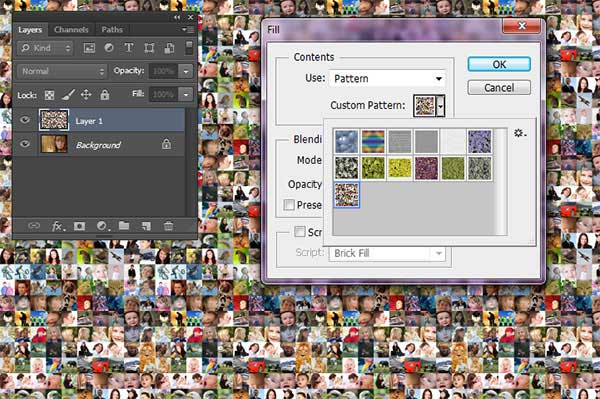Open the Script Brick Fill dropdown
This screenshot has height=399, width=600.
(x=387, y=253)
